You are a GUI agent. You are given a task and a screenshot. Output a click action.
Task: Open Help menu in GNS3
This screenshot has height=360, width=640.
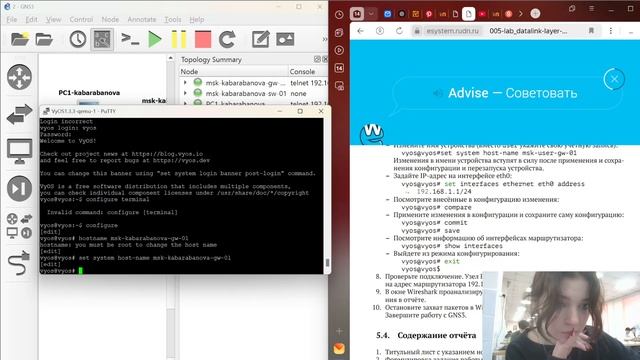[x=197, y=19]
